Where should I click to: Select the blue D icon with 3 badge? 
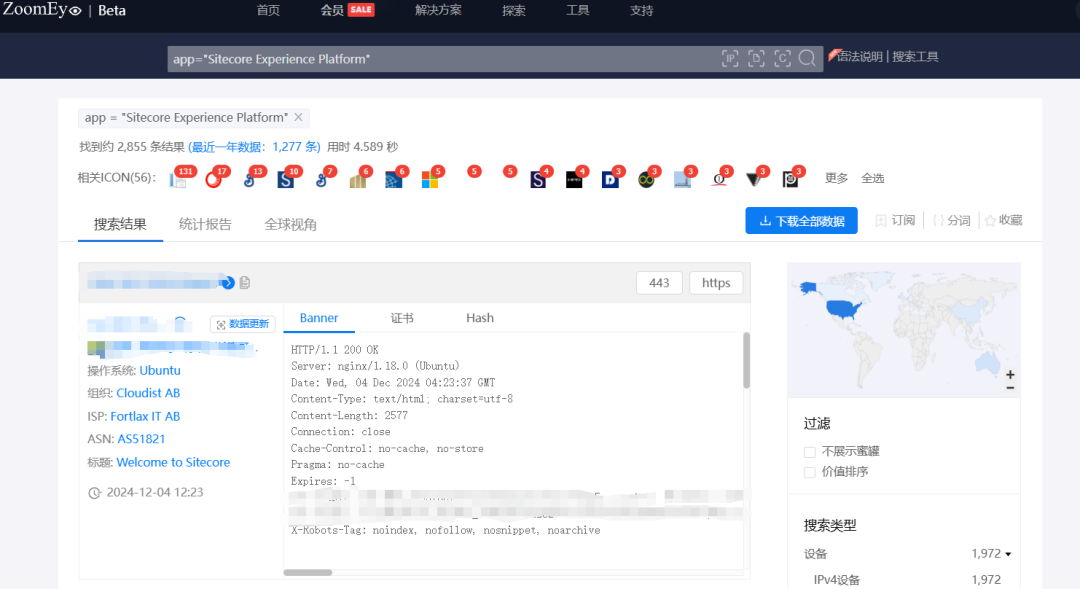610,180
